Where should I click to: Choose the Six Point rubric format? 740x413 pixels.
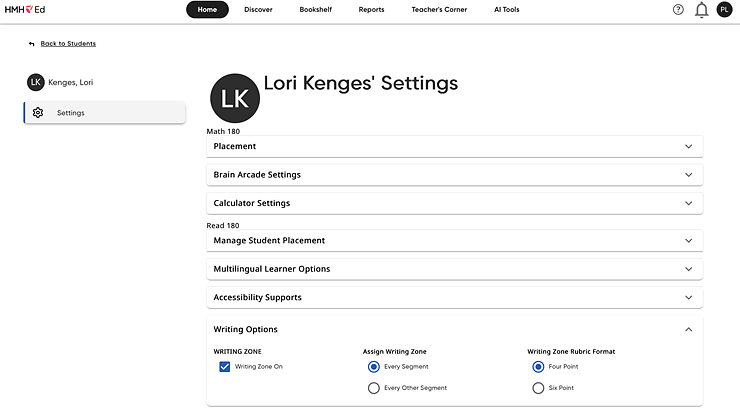[x=538, y=388]
